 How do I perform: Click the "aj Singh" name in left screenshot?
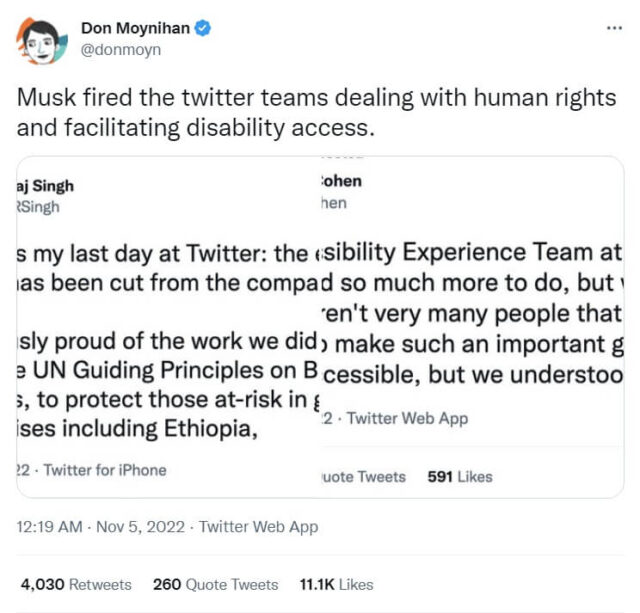46,186
